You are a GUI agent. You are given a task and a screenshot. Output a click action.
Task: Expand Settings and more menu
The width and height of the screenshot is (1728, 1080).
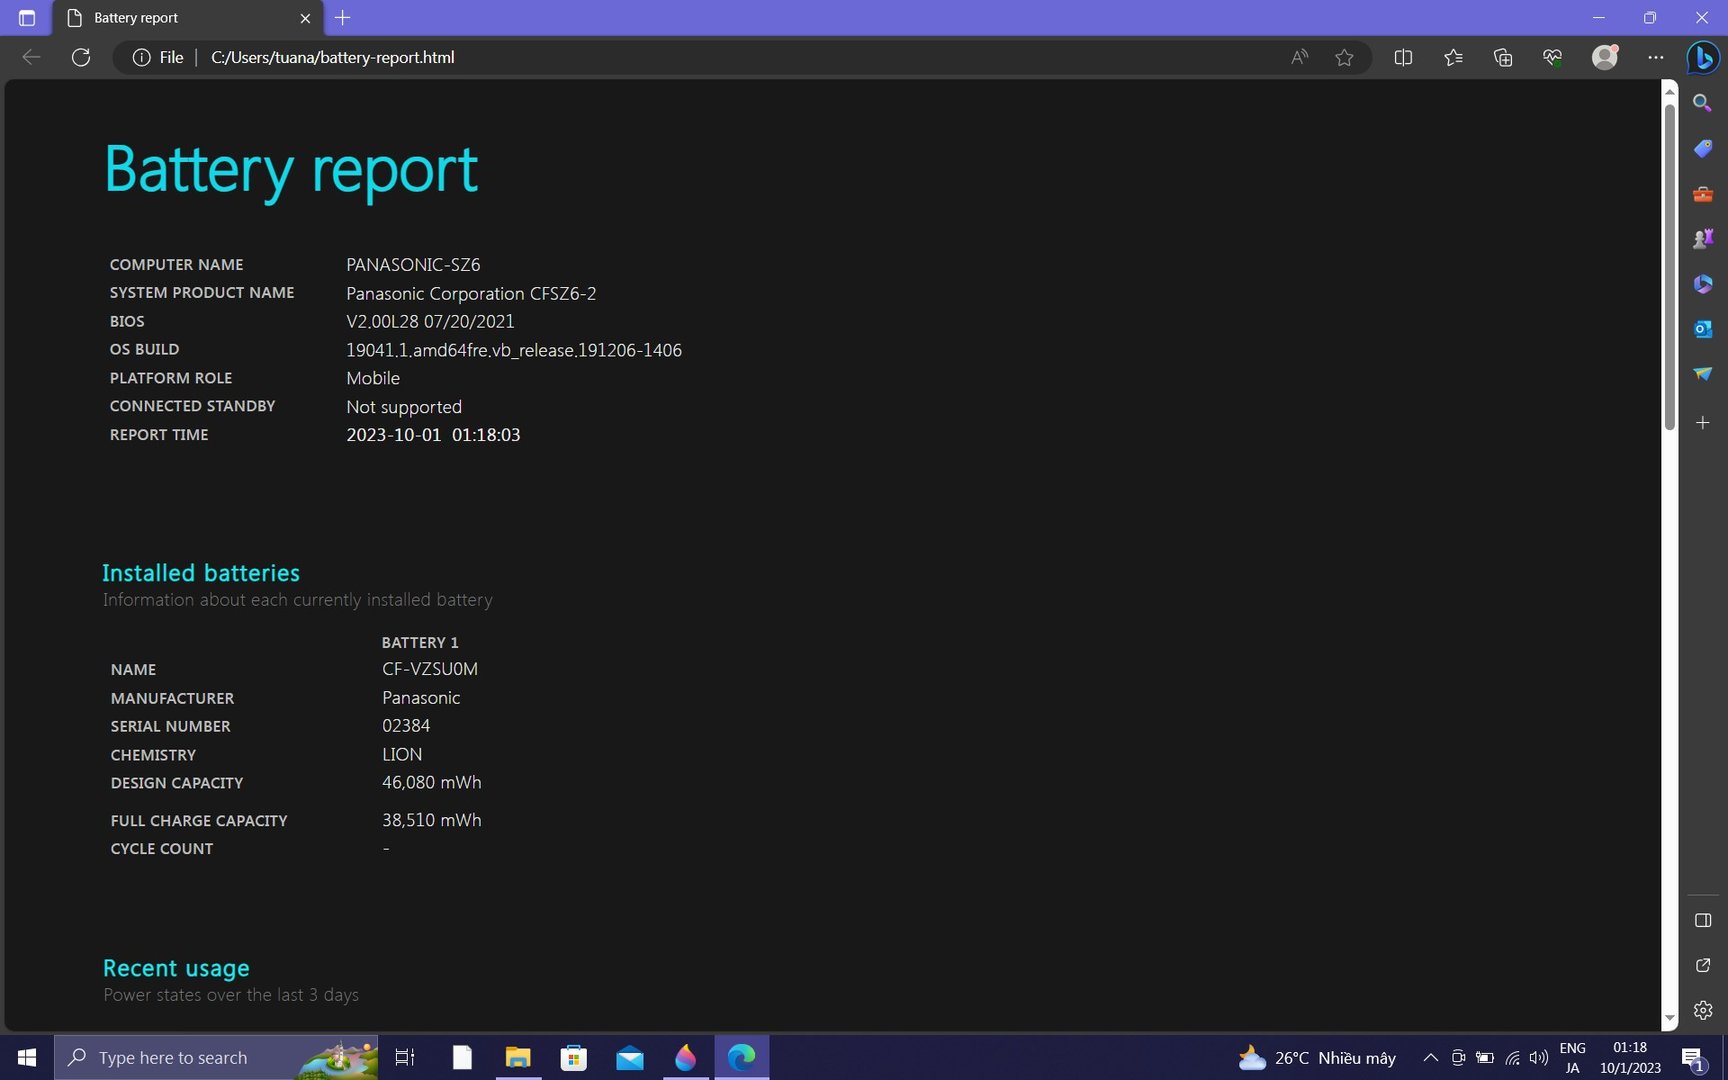pyautogui.click(x=1656, y=58)
